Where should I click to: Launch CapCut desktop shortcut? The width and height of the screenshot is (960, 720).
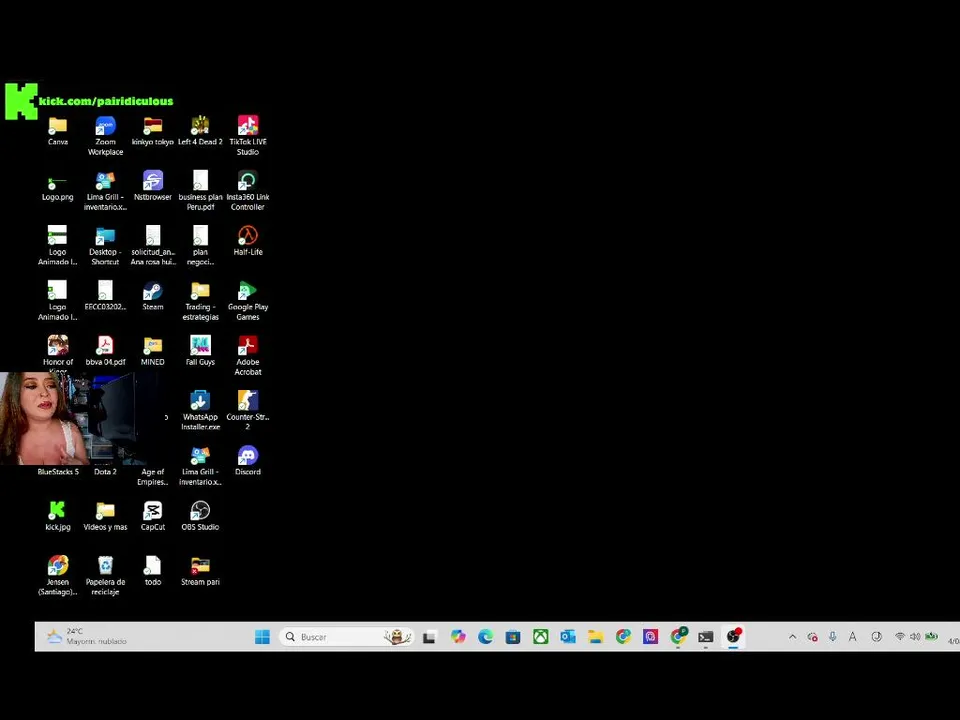click(x=152, y=511)
